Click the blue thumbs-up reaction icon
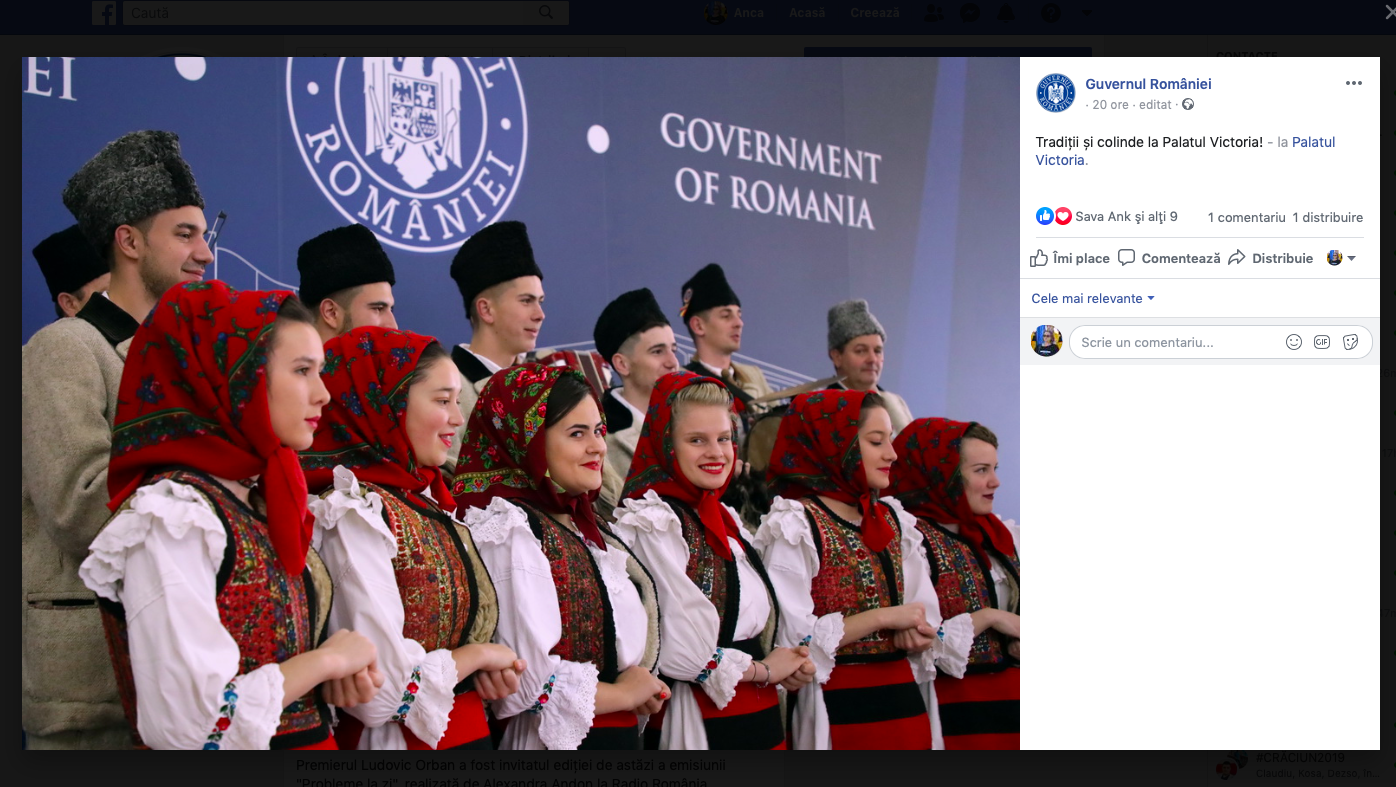The height and width of the screenshot is (787, 1396). point(1044,216)
